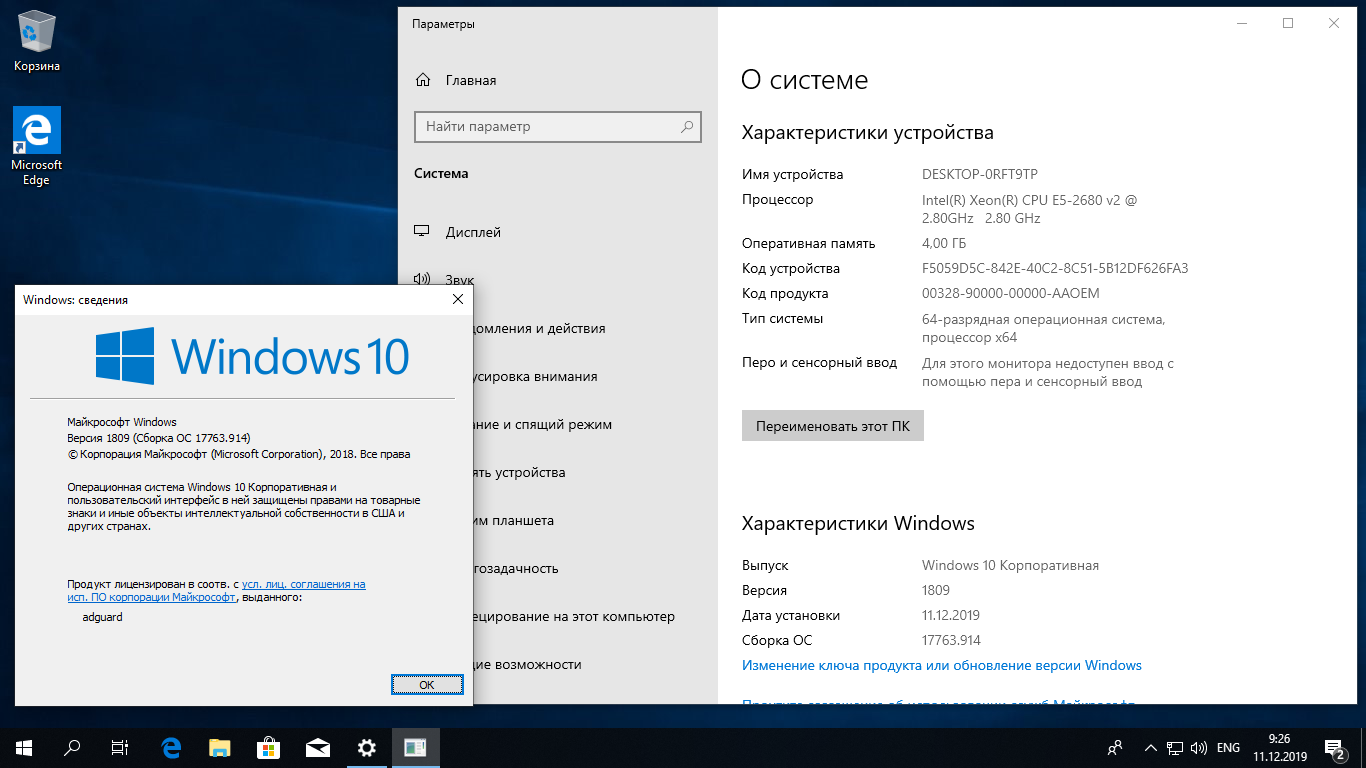Image resolution: width=1366 pixels, height=768 pixels.
Task: Switch to Settings gear on the taskbar
Action: [367, 747]
